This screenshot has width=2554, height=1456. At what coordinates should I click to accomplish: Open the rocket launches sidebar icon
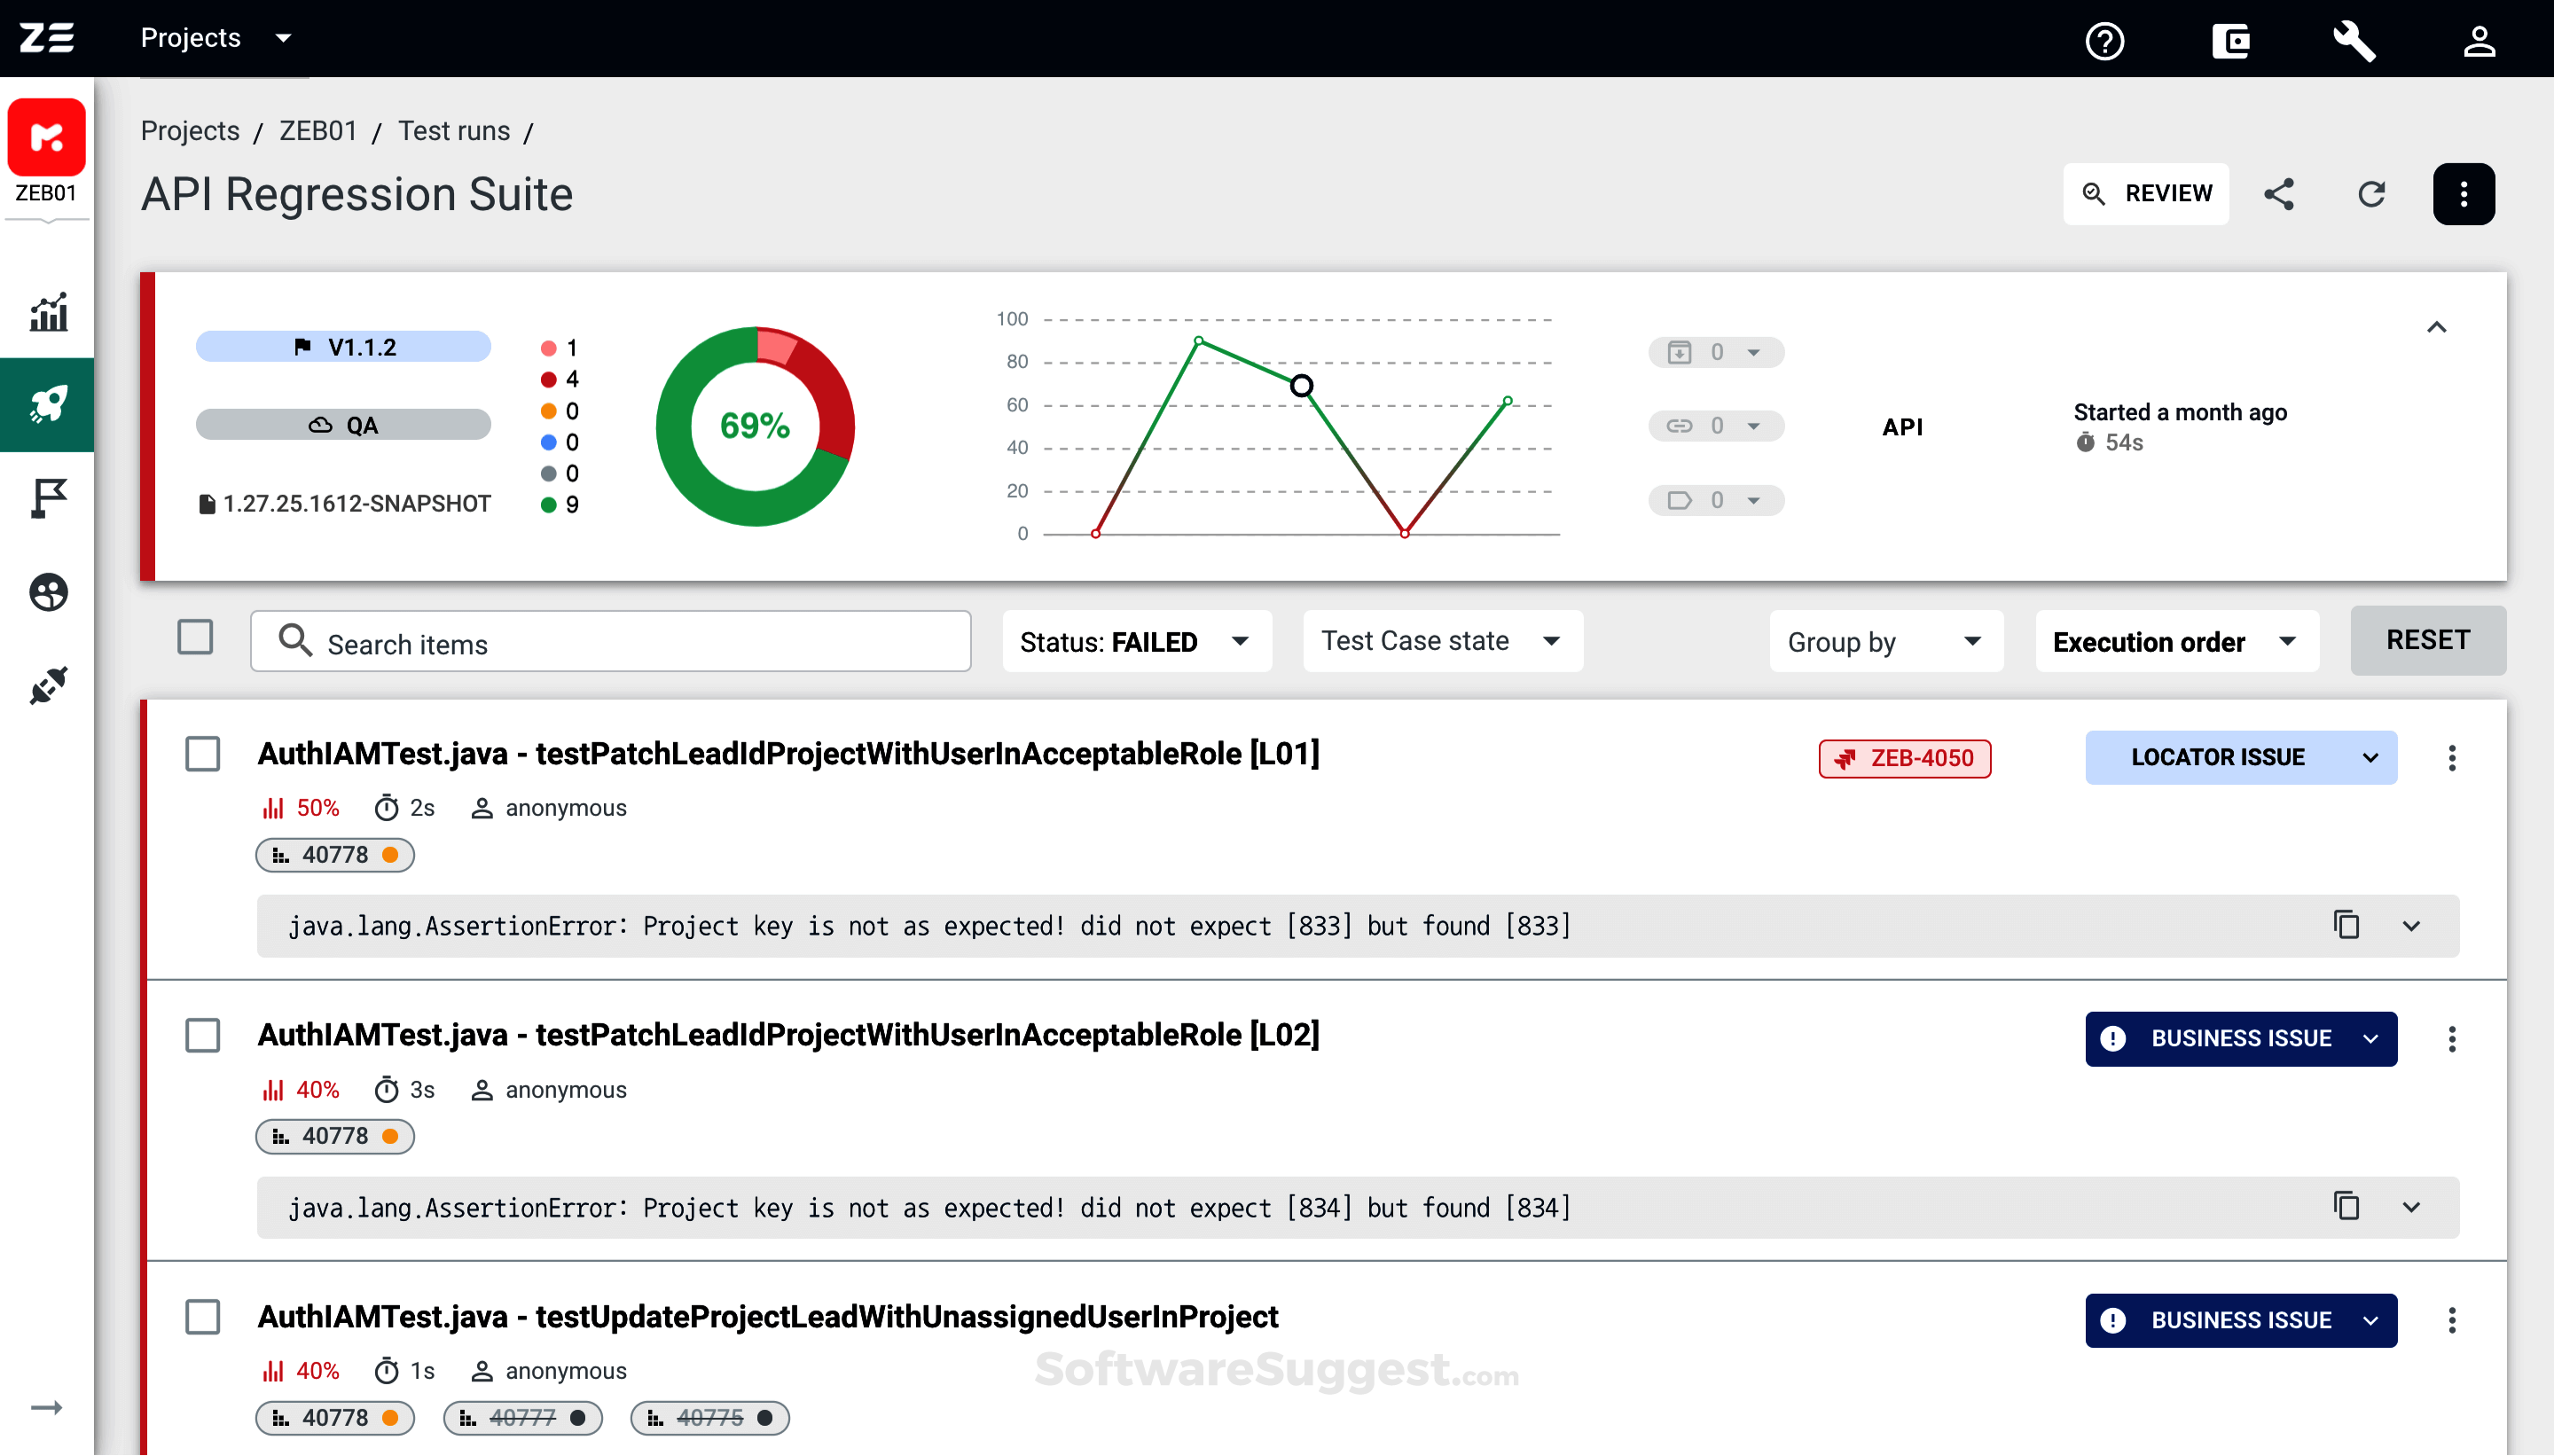click(47, 405)
